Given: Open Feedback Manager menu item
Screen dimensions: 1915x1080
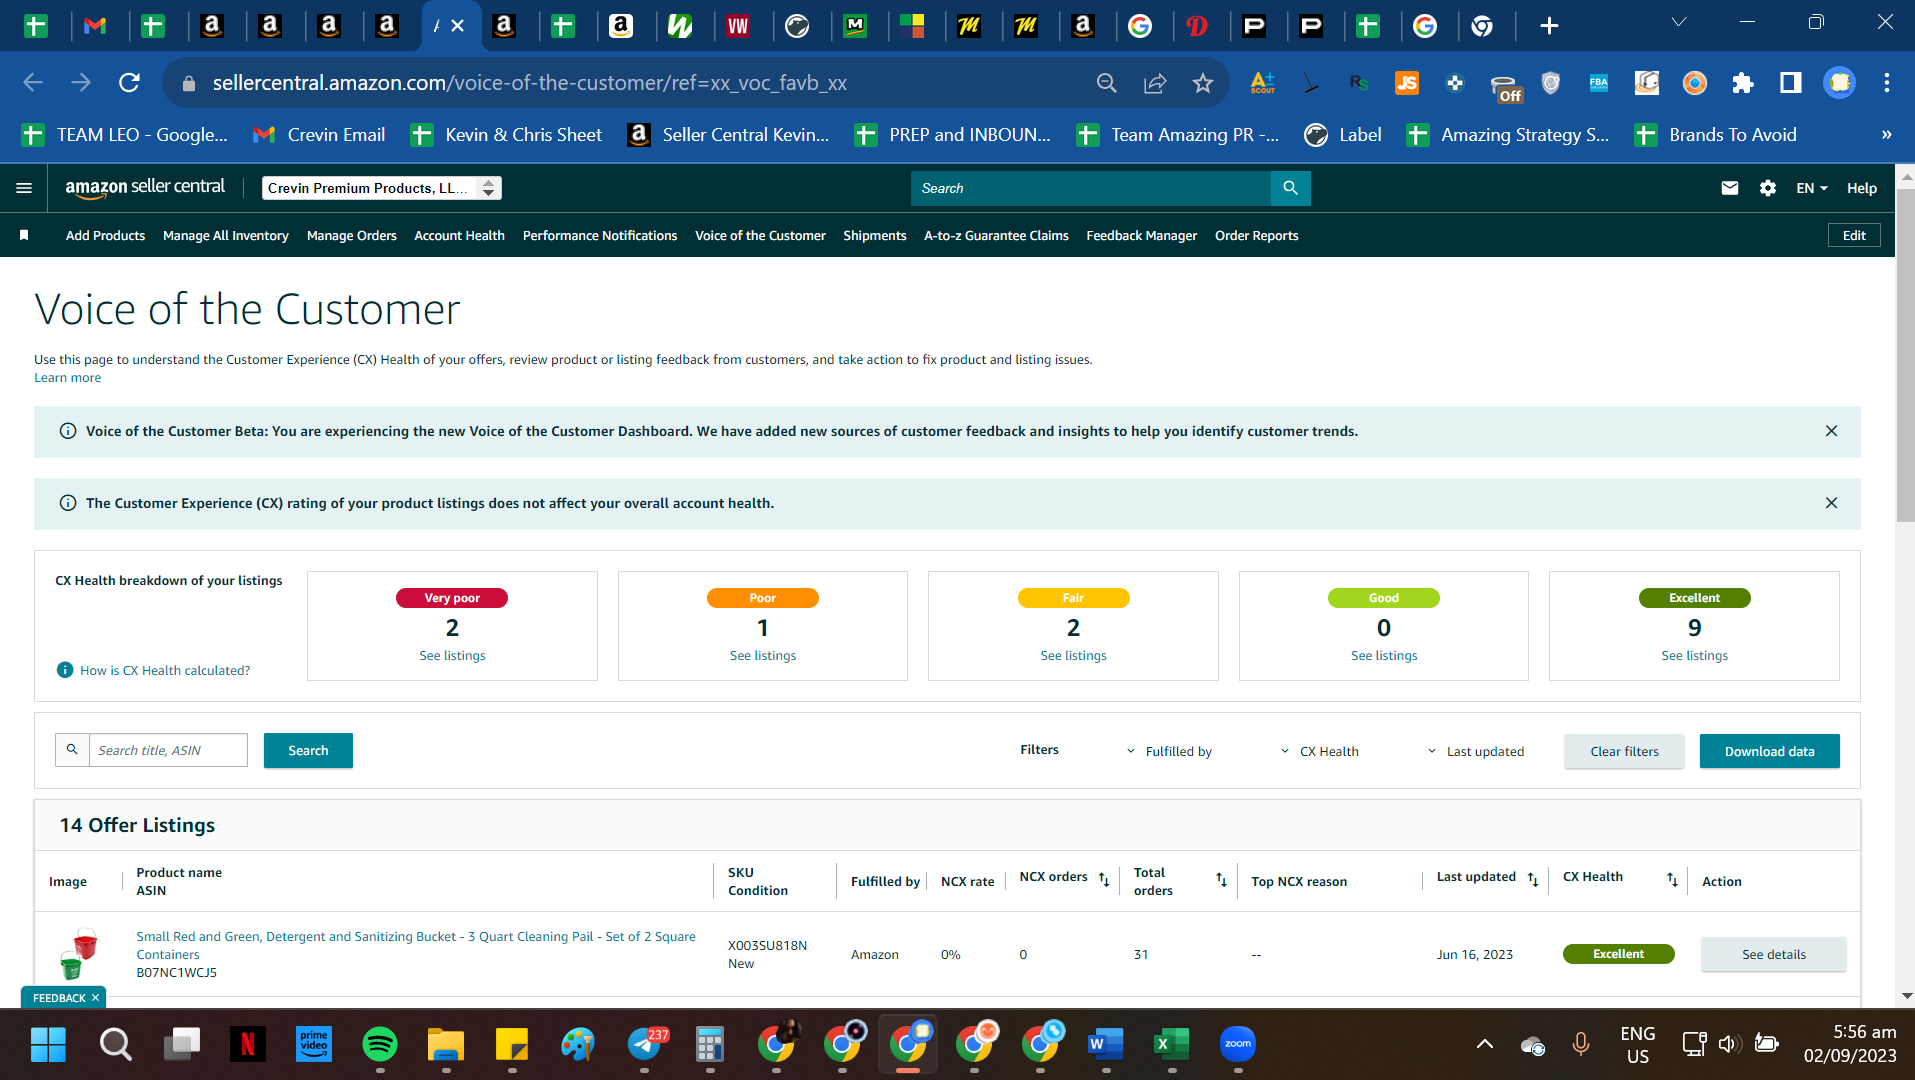Looking at the screenshot, I should pyautogui.click(x=1142, y=236).
